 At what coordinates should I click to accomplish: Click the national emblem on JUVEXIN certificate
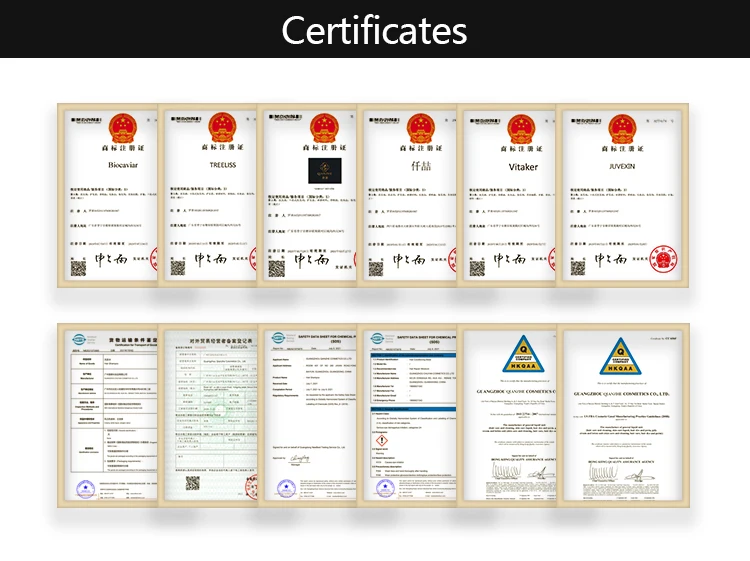click(622, 129)
